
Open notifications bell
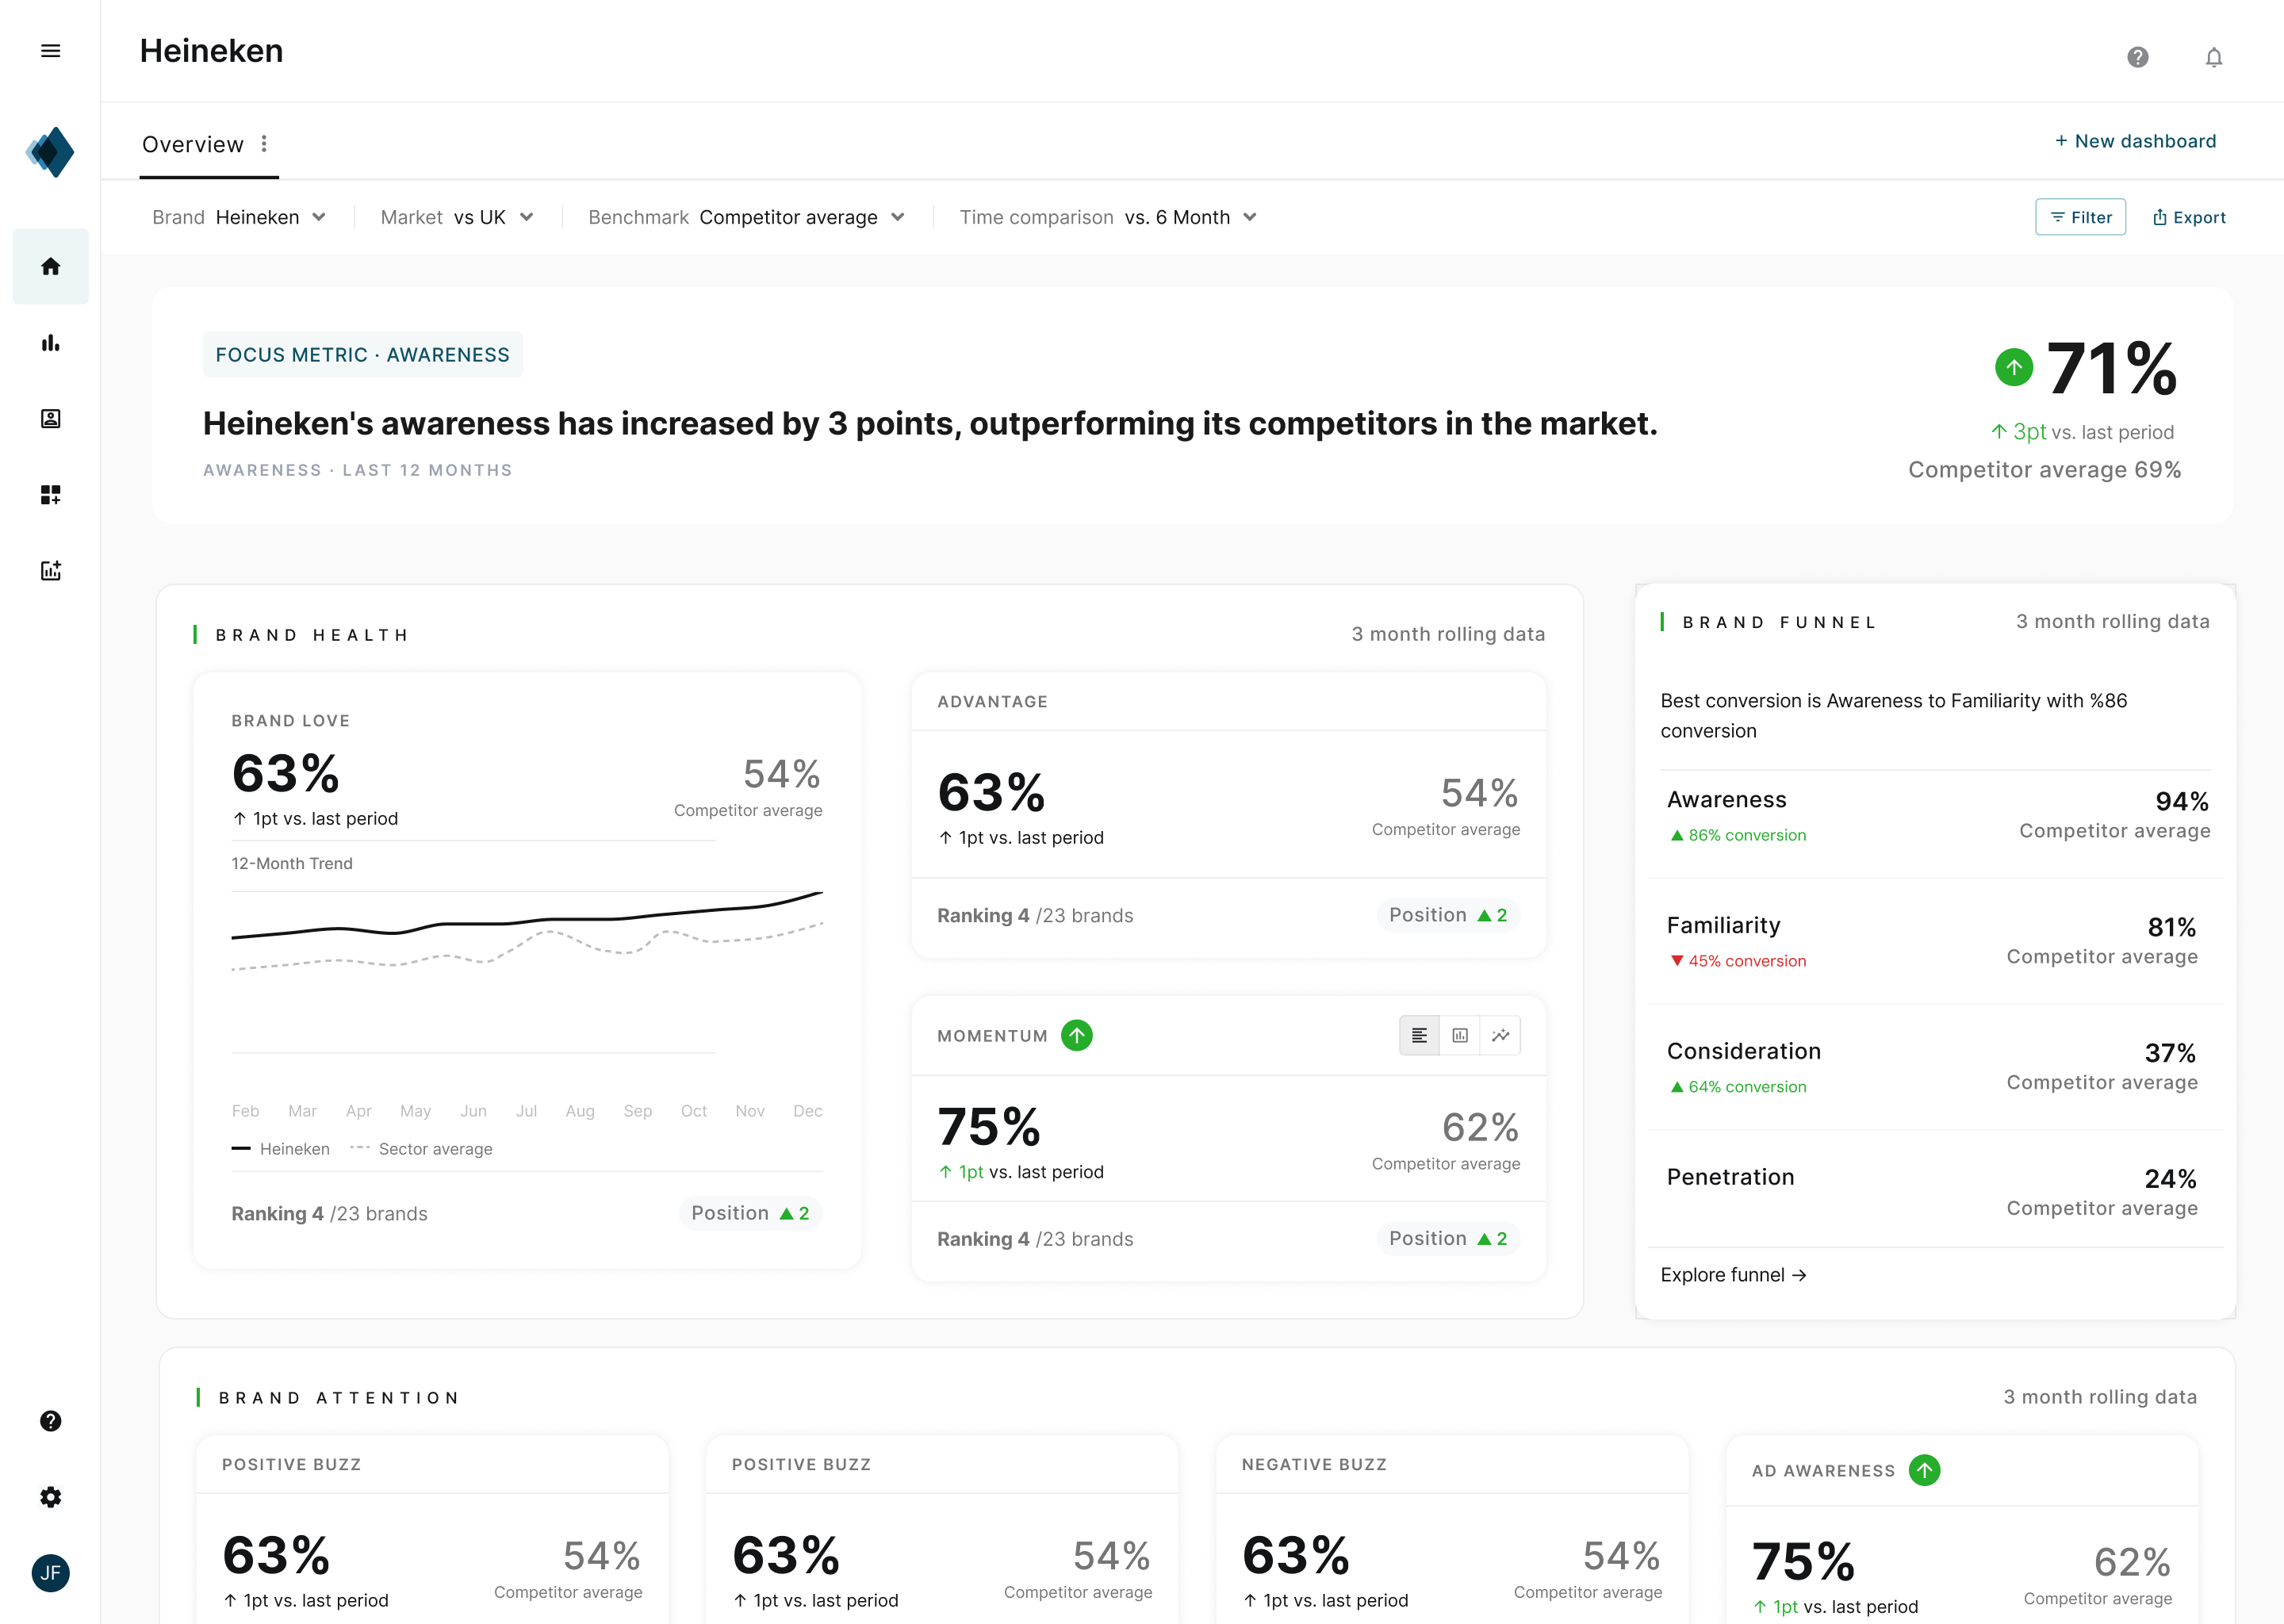pyautogui.click(x=2214, y=57)
